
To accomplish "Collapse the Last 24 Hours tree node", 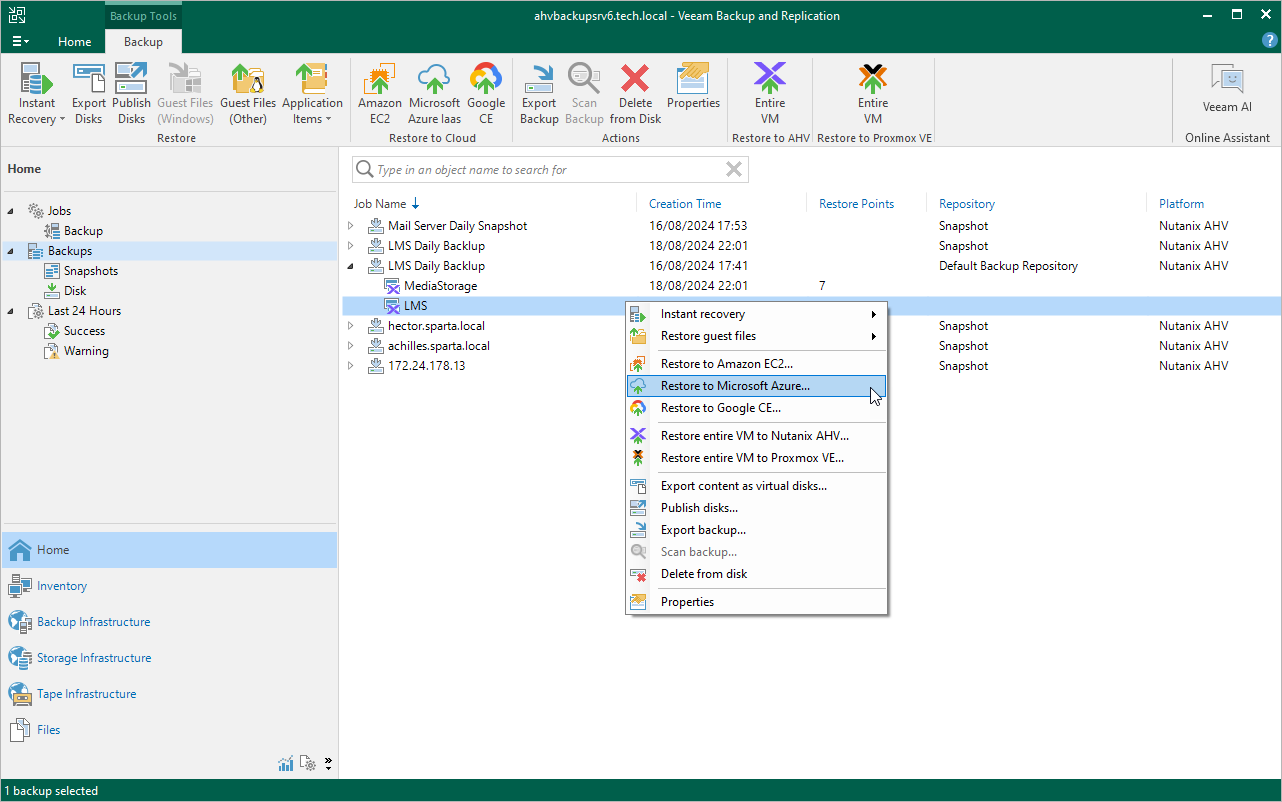I will [x=11, y=311].
